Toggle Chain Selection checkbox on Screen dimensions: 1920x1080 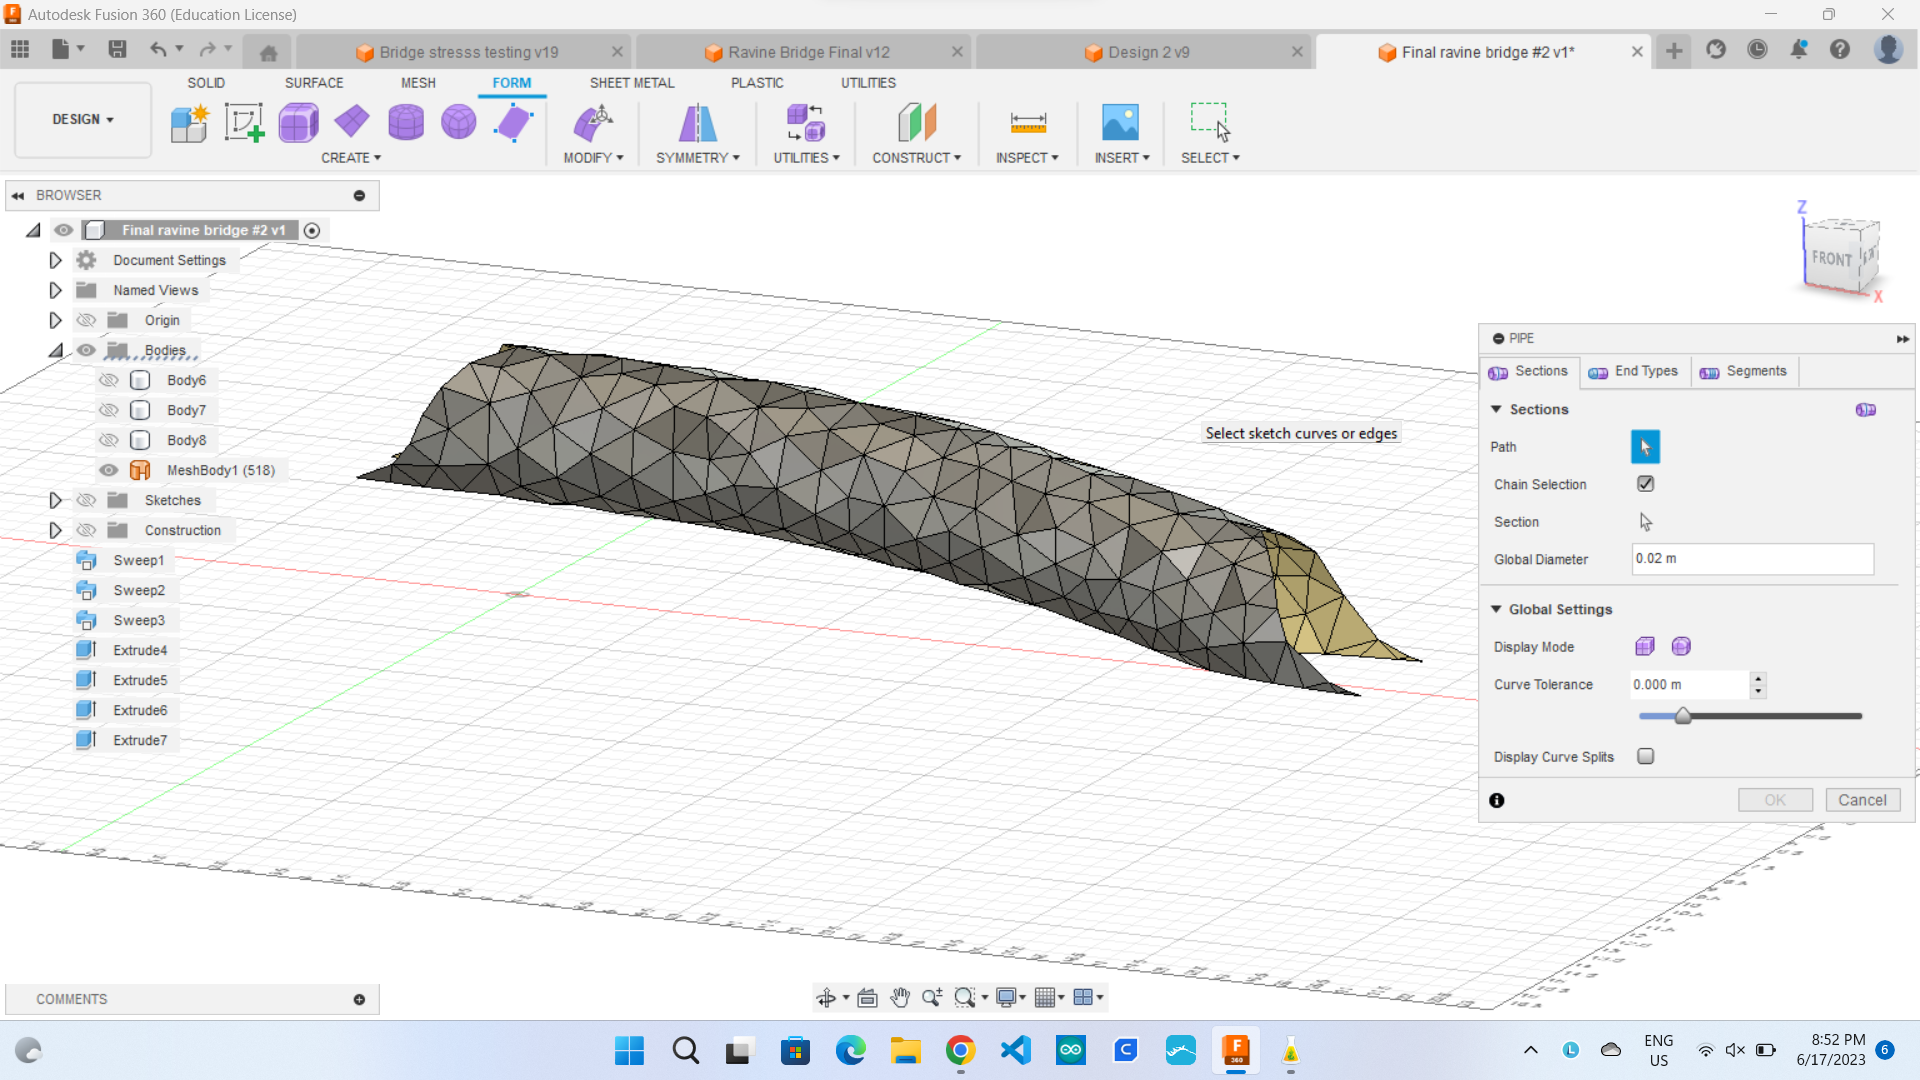click(x=1646, y=484)
